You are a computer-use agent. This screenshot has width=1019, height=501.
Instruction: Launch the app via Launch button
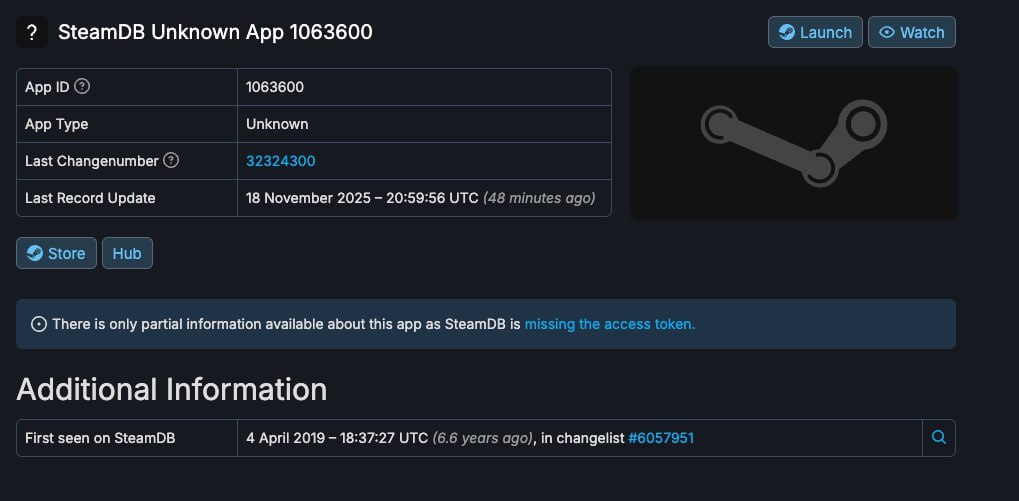click(x=815, y=32)
